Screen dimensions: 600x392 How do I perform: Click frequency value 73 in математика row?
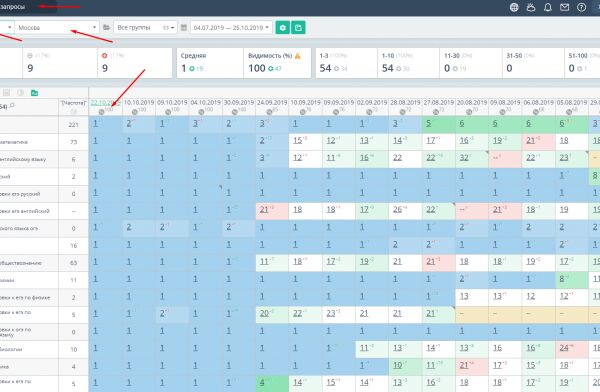tap(73, 142)
